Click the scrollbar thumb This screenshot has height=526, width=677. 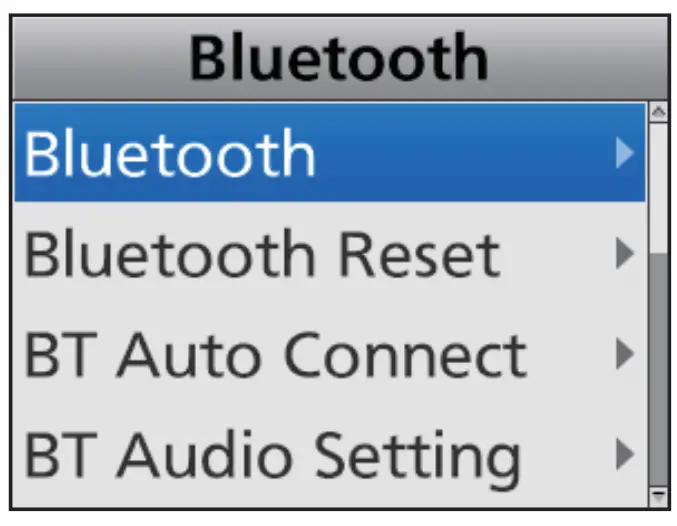tap(658, 185)
